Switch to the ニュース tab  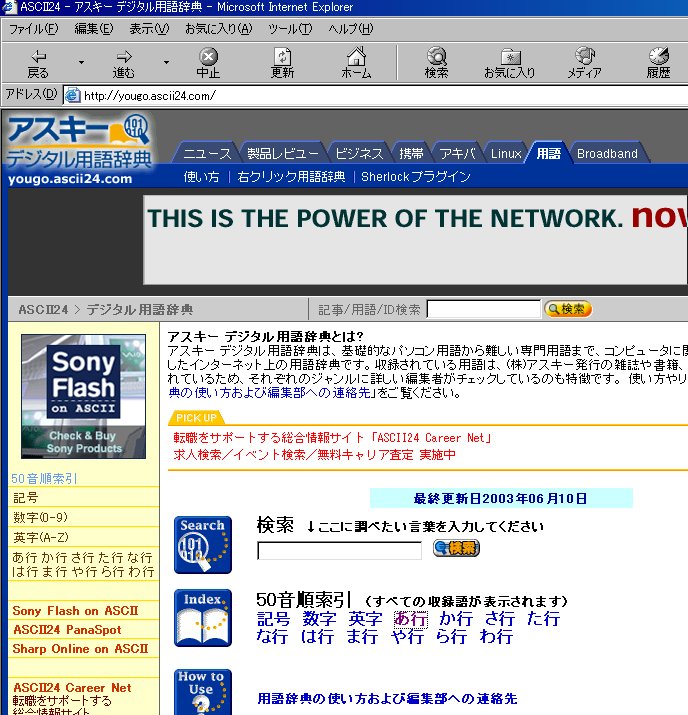[x=207, y=154]
